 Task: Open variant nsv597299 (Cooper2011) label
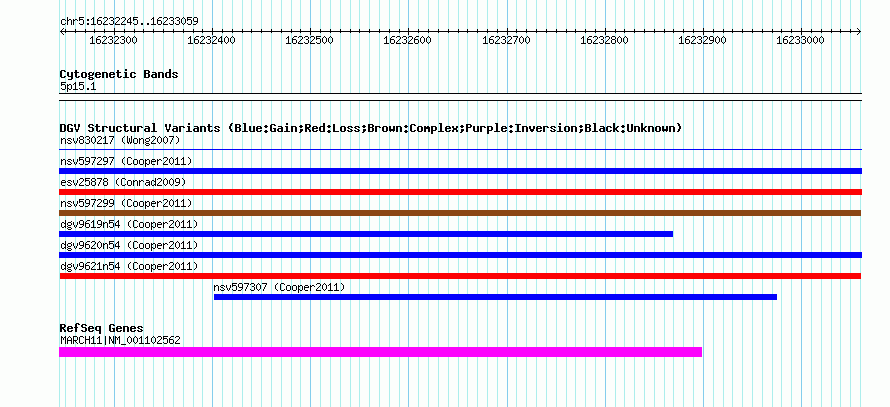point(126,203)
